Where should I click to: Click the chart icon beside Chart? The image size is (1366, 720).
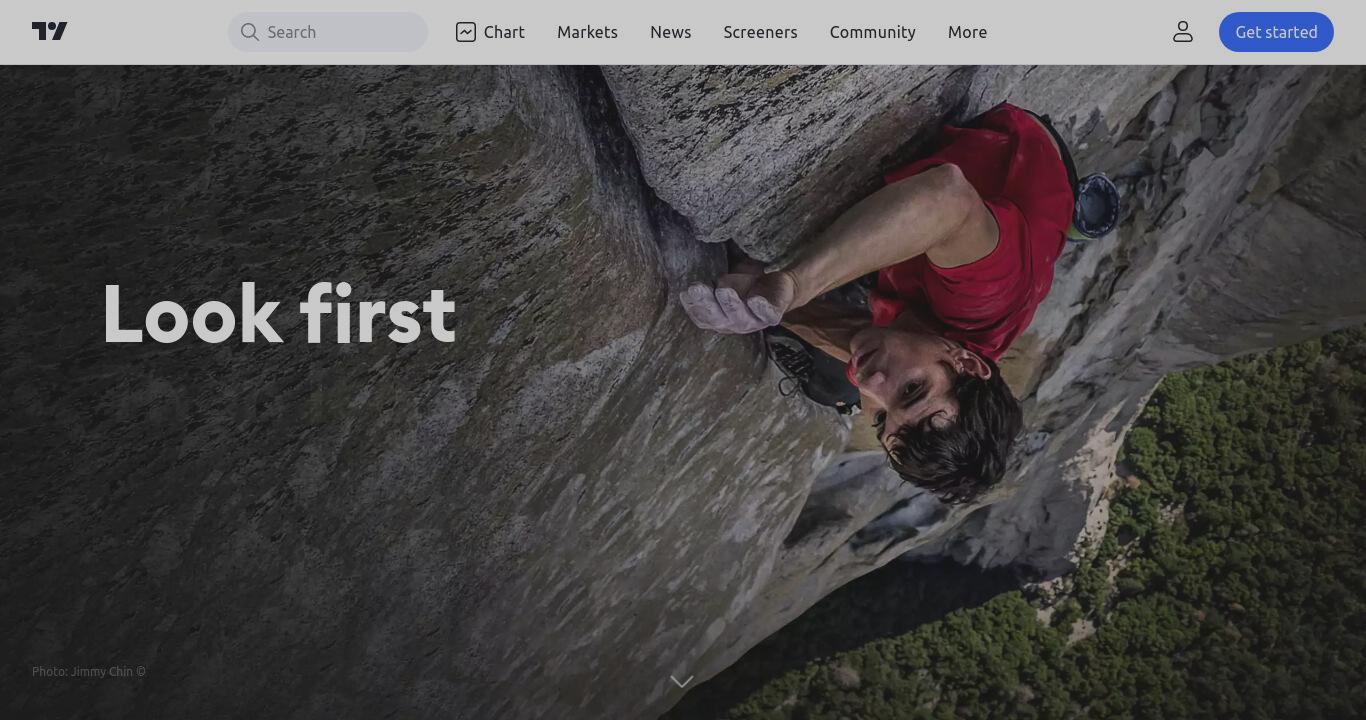[x=466, y=32]
